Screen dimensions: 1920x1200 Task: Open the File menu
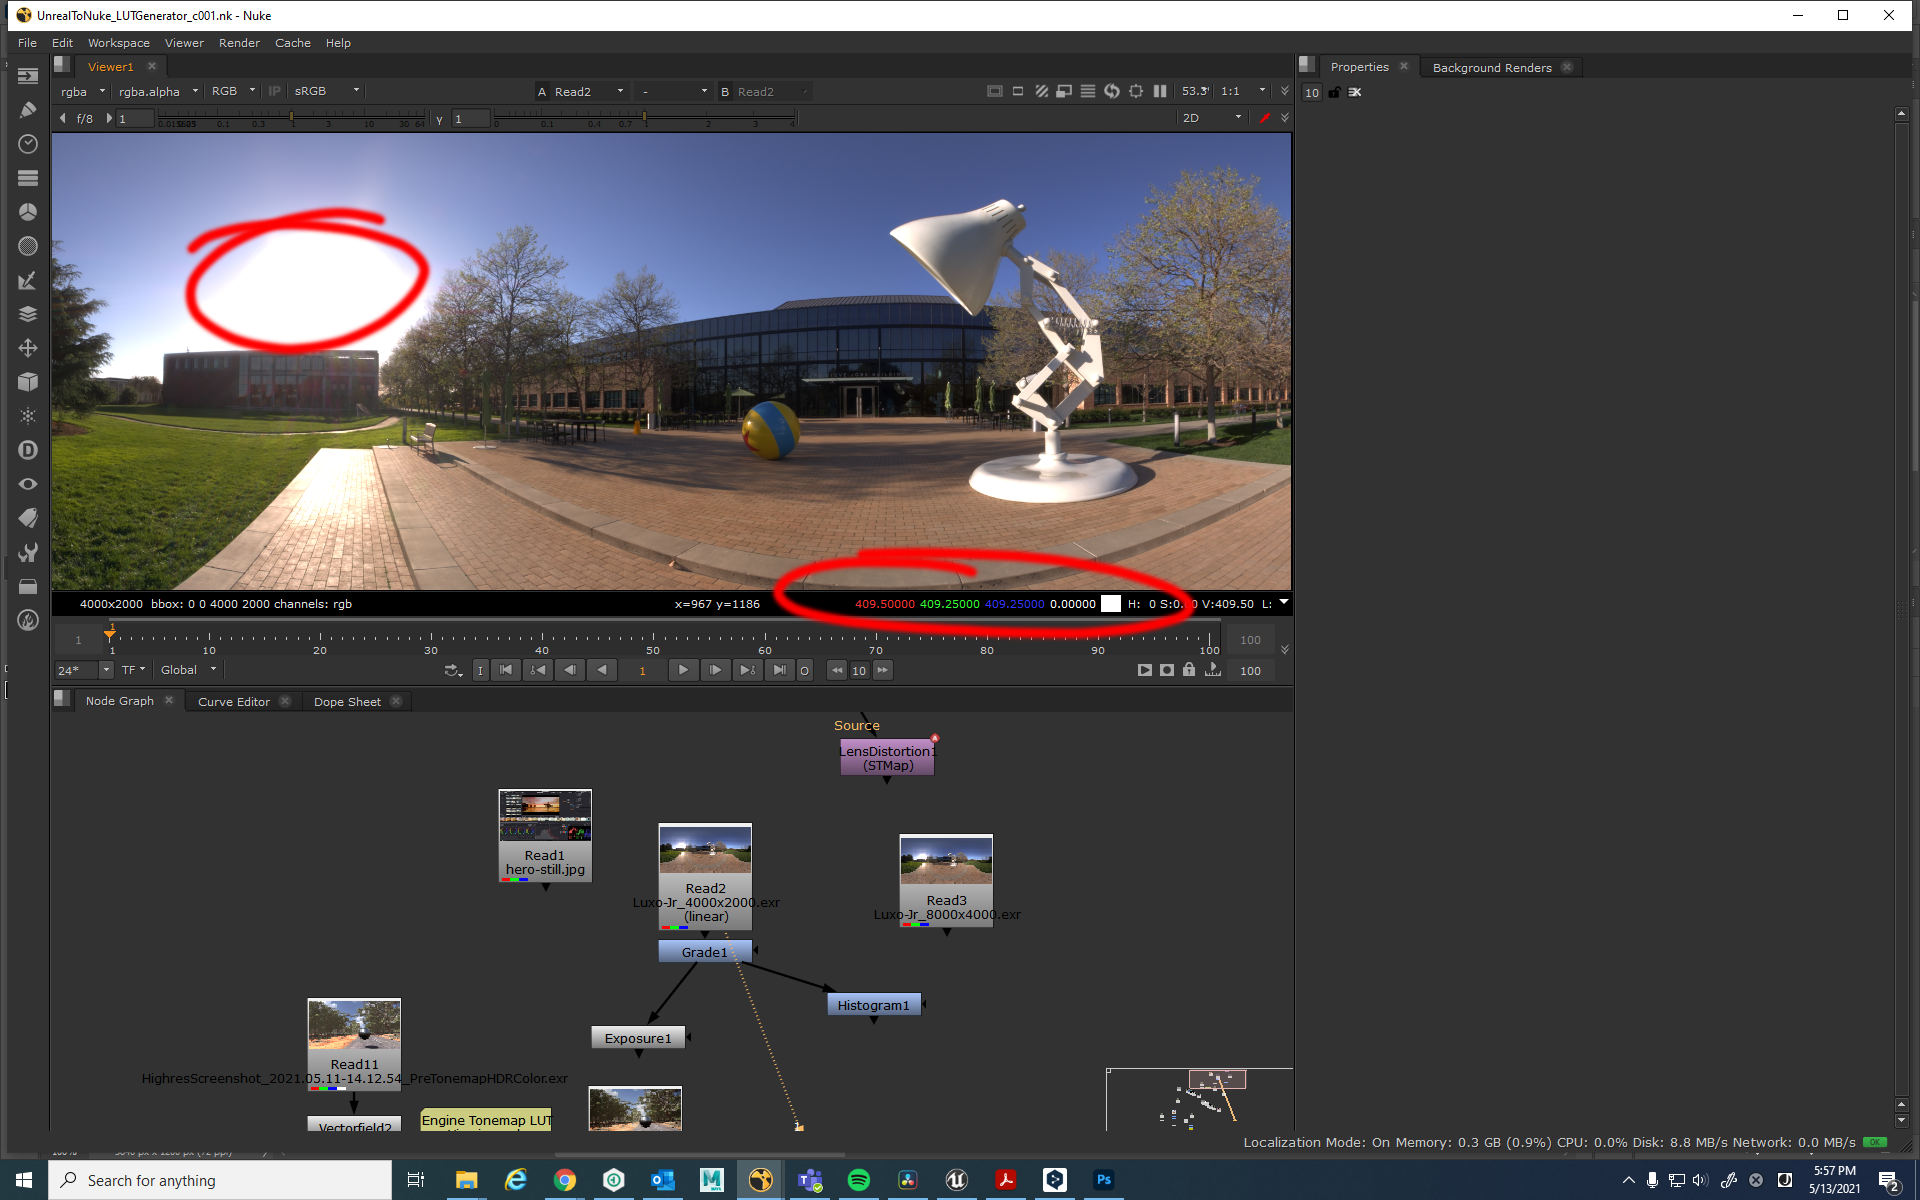pyautogui.click(x=27, y=43)
